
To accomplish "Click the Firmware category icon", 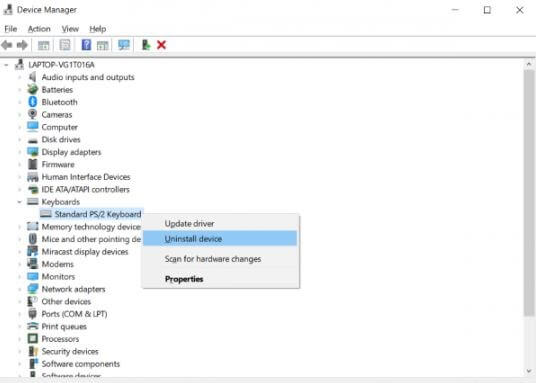I will [x=32, y=164].
